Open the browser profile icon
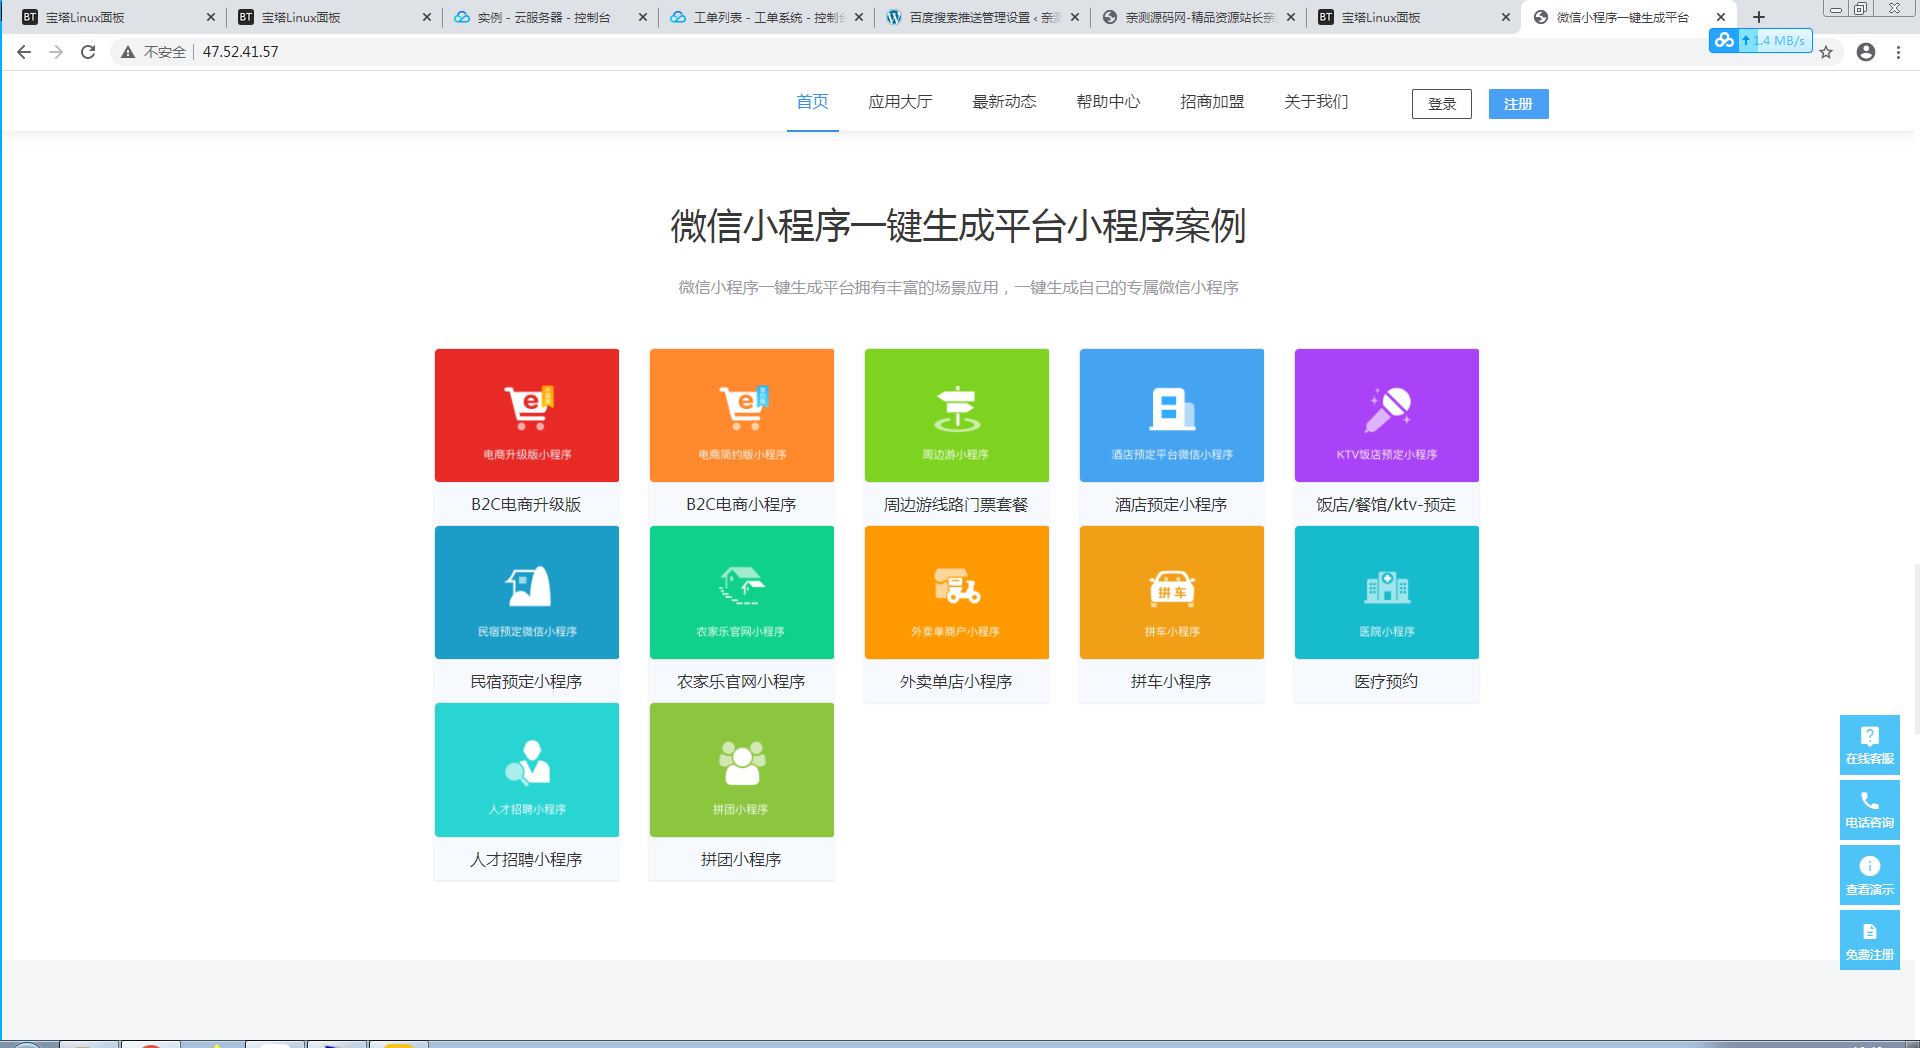1920x1048 pixels. click(x=1866, y=52)
